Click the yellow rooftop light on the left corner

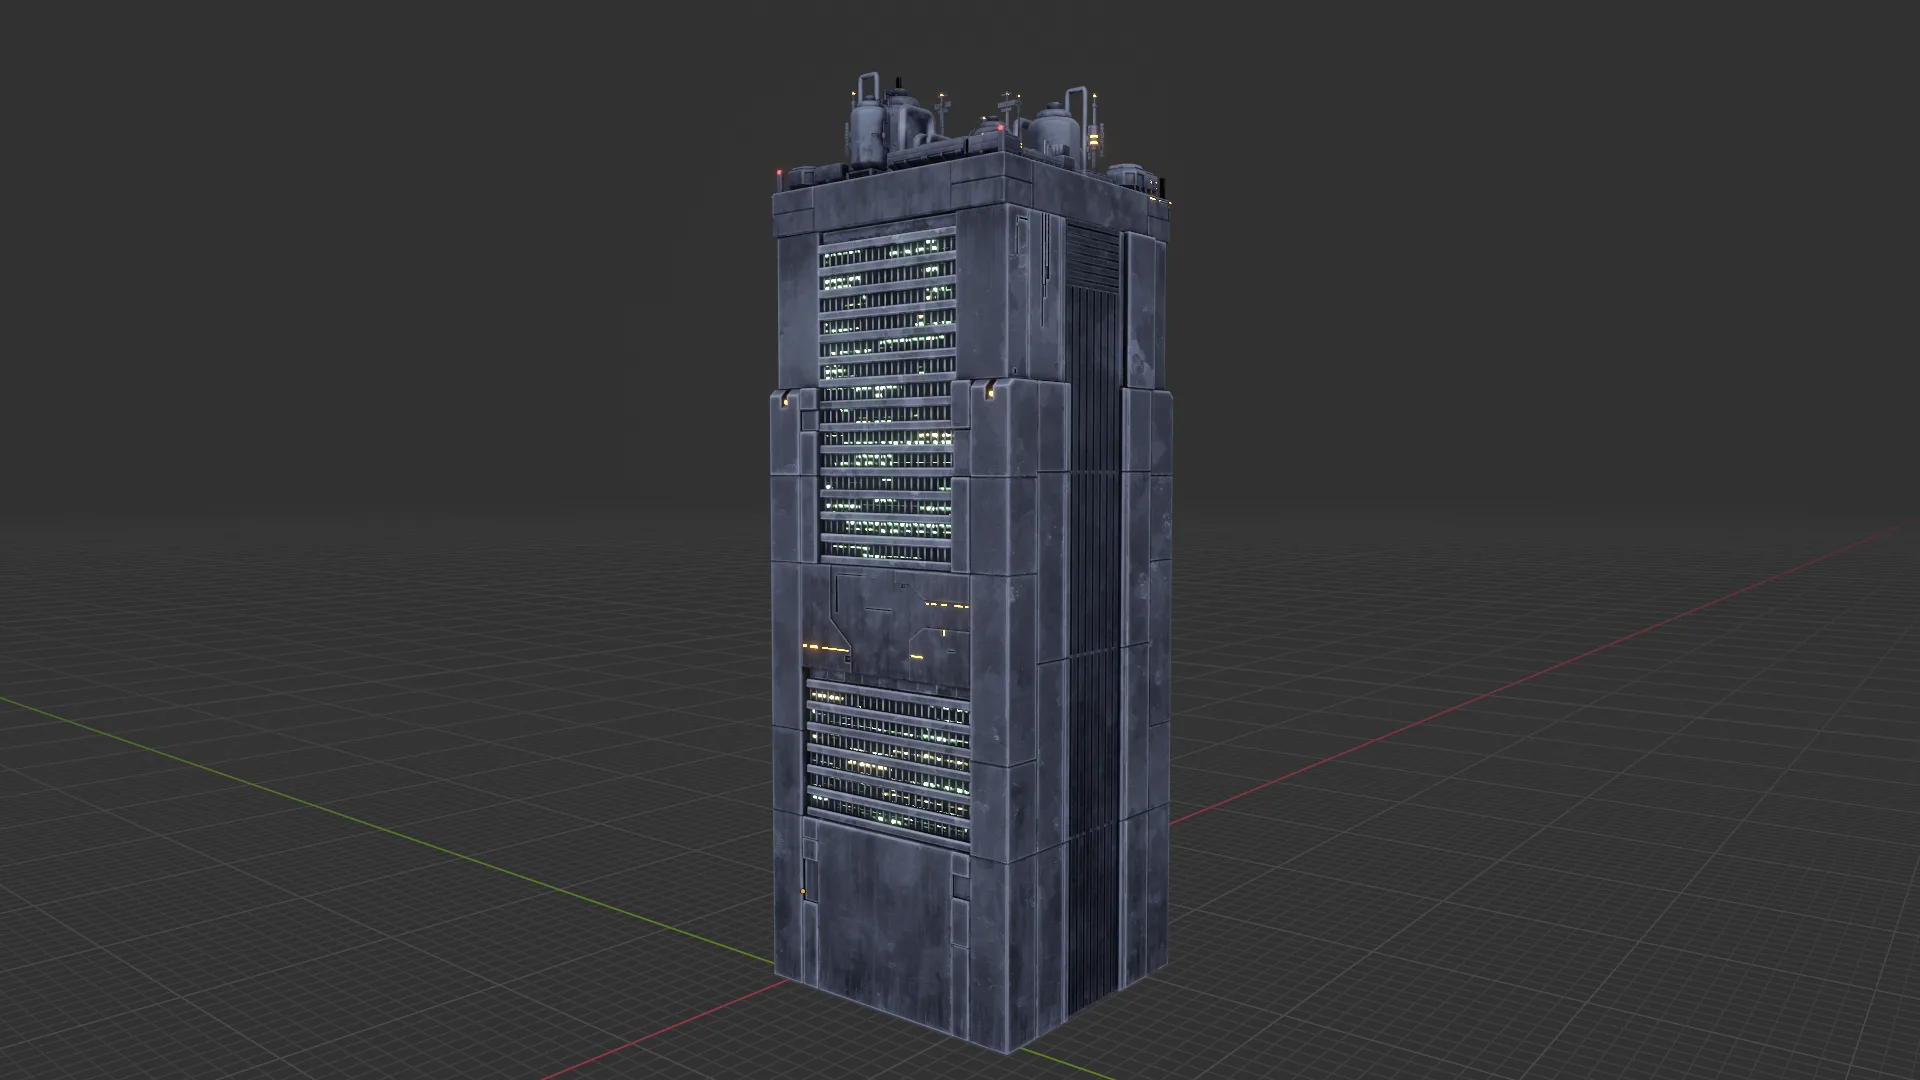[854, 95]
